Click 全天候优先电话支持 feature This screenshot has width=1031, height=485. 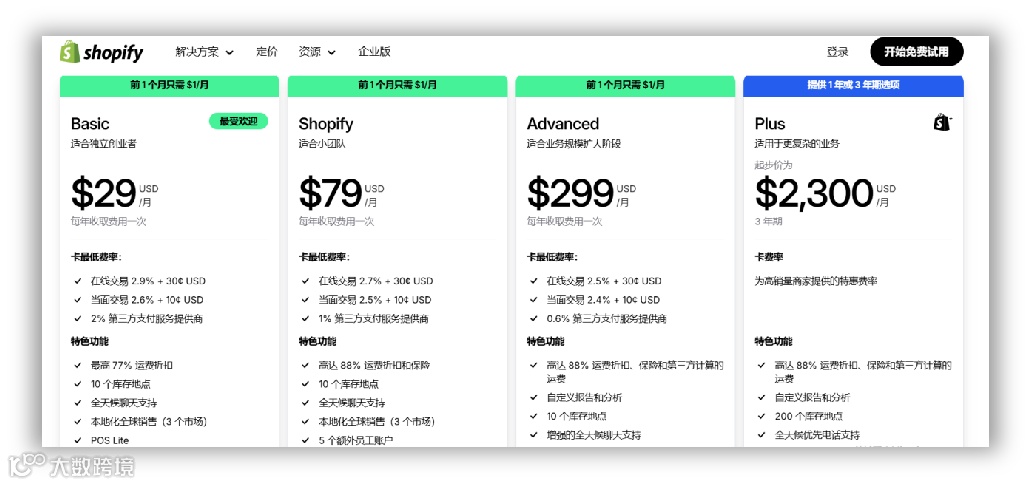(817, 435)
